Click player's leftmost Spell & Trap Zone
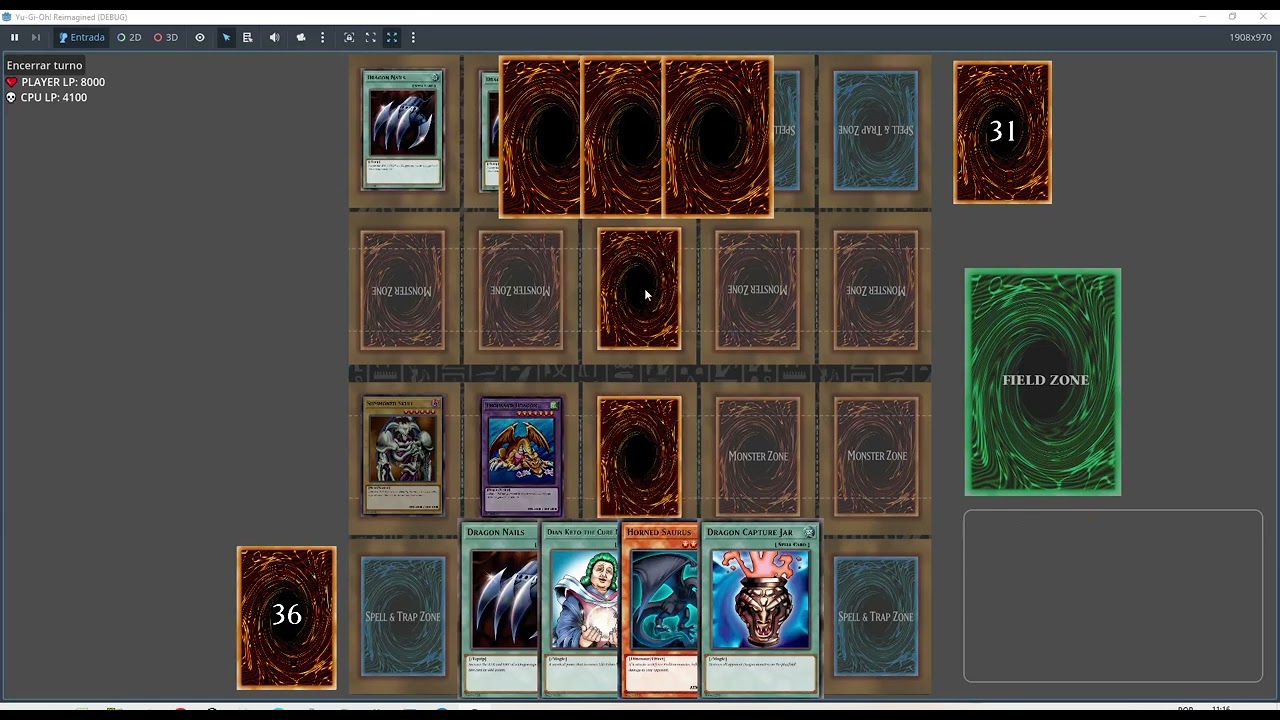 pos(403,617)
